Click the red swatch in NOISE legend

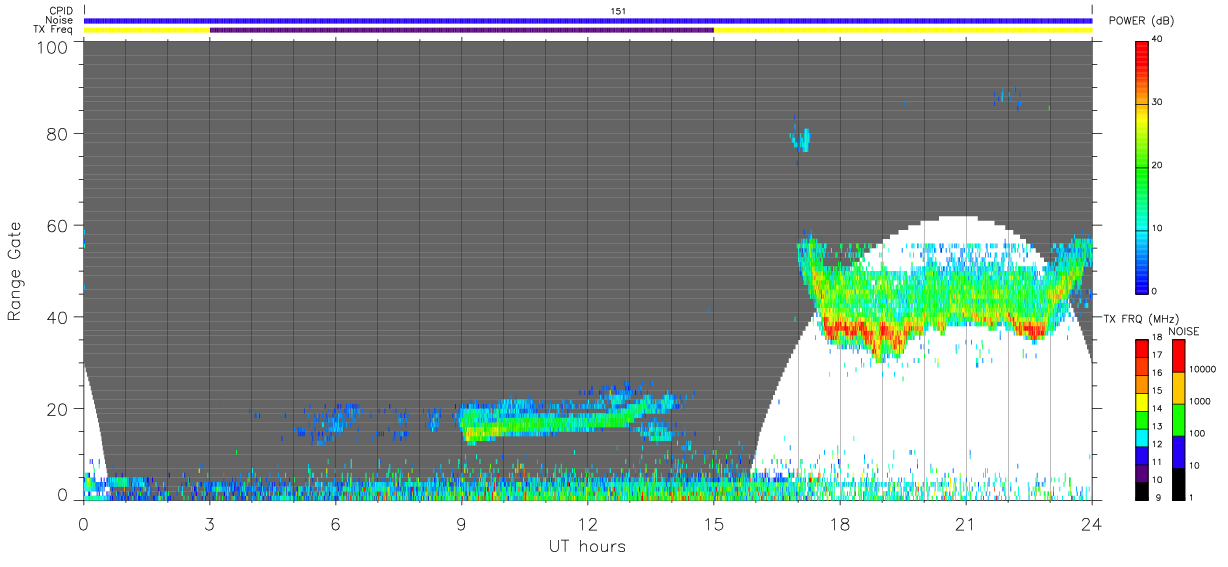tap(1177, 355)
